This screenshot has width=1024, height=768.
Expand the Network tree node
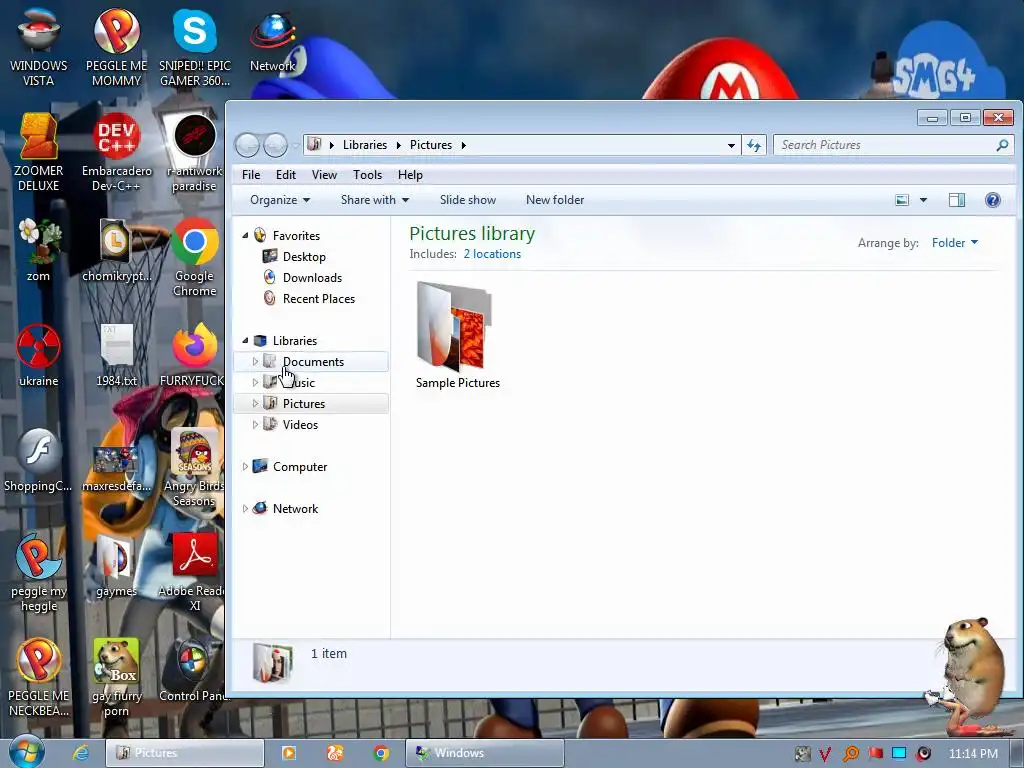[246, 508]
